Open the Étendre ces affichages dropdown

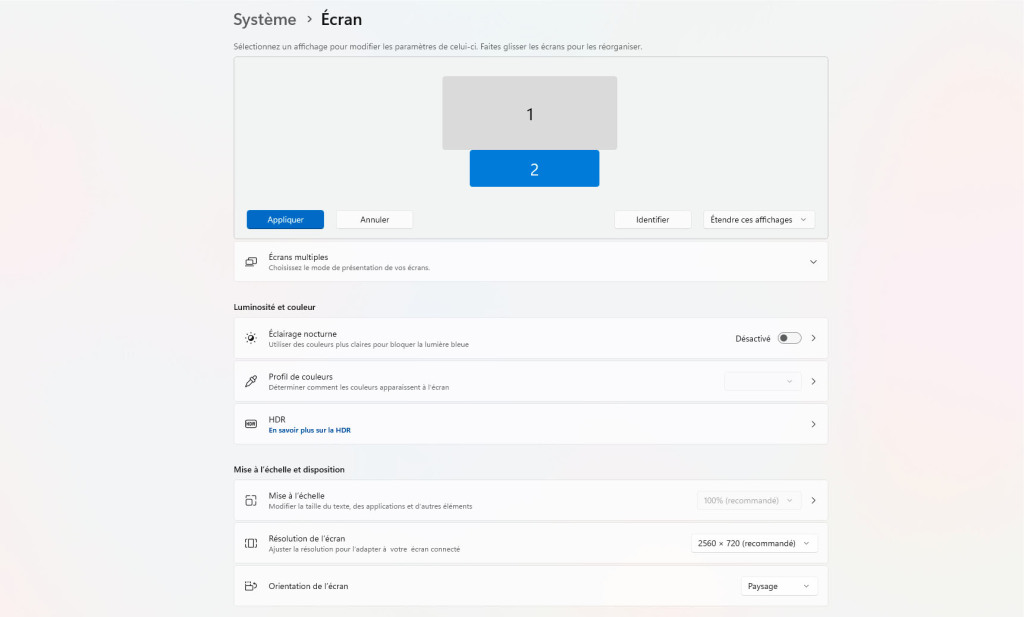click(x=759, y=219)
